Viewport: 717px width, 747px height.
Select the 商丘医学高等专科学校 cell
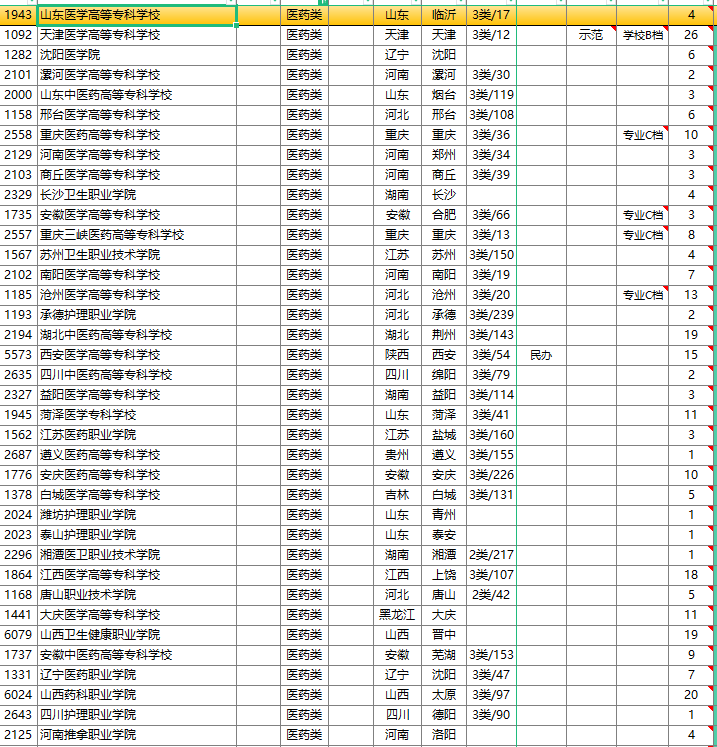(137, 175)
